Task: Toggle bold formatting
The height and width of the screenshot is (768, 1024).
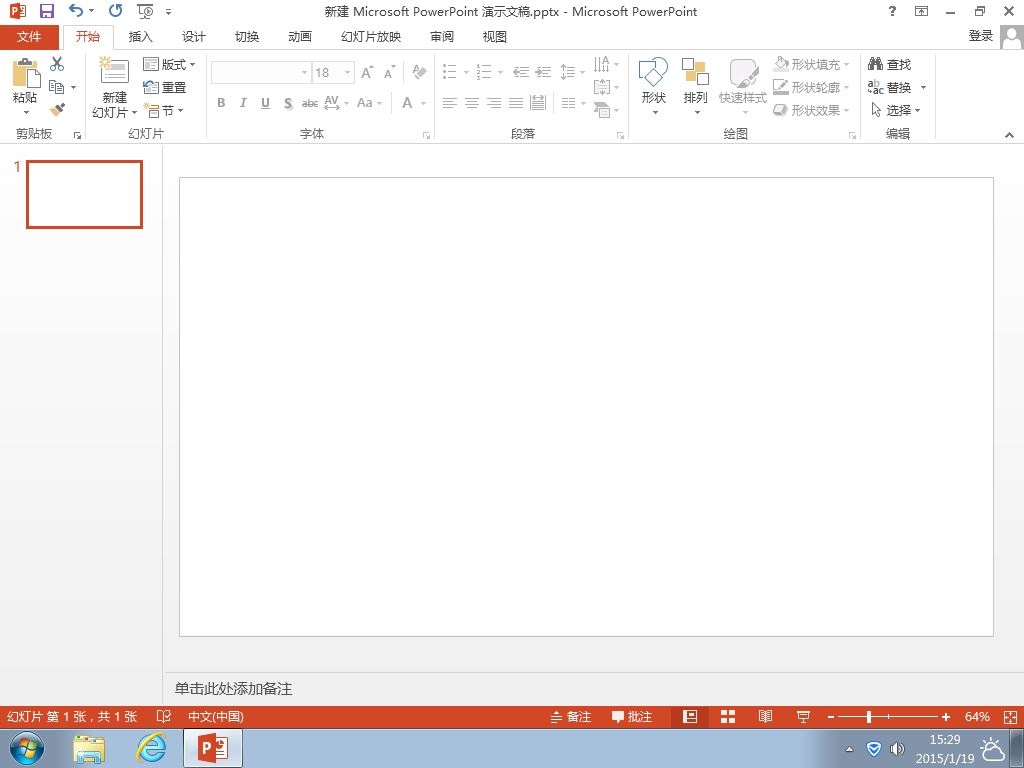Action: pyautogui.click(x=221, y=103)
